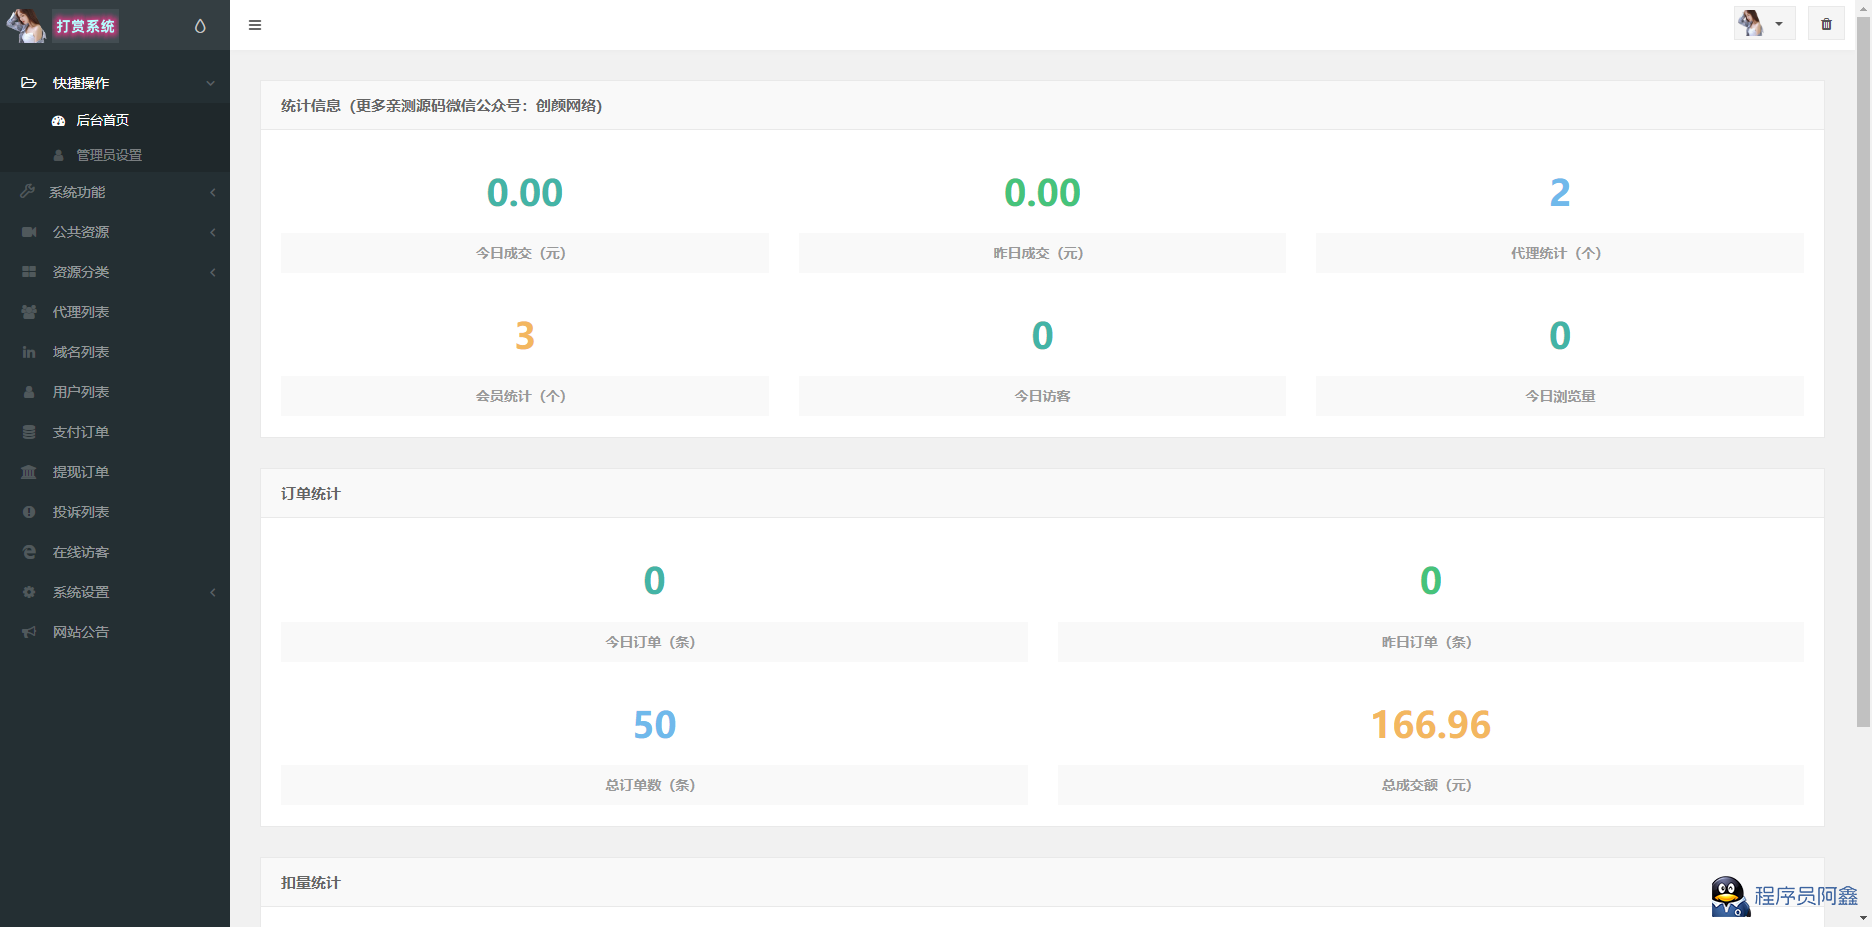Click the 昨日订单（条） label
Screen dimensions: 1872x927
pyautogui.click(x=1427, y=642)
